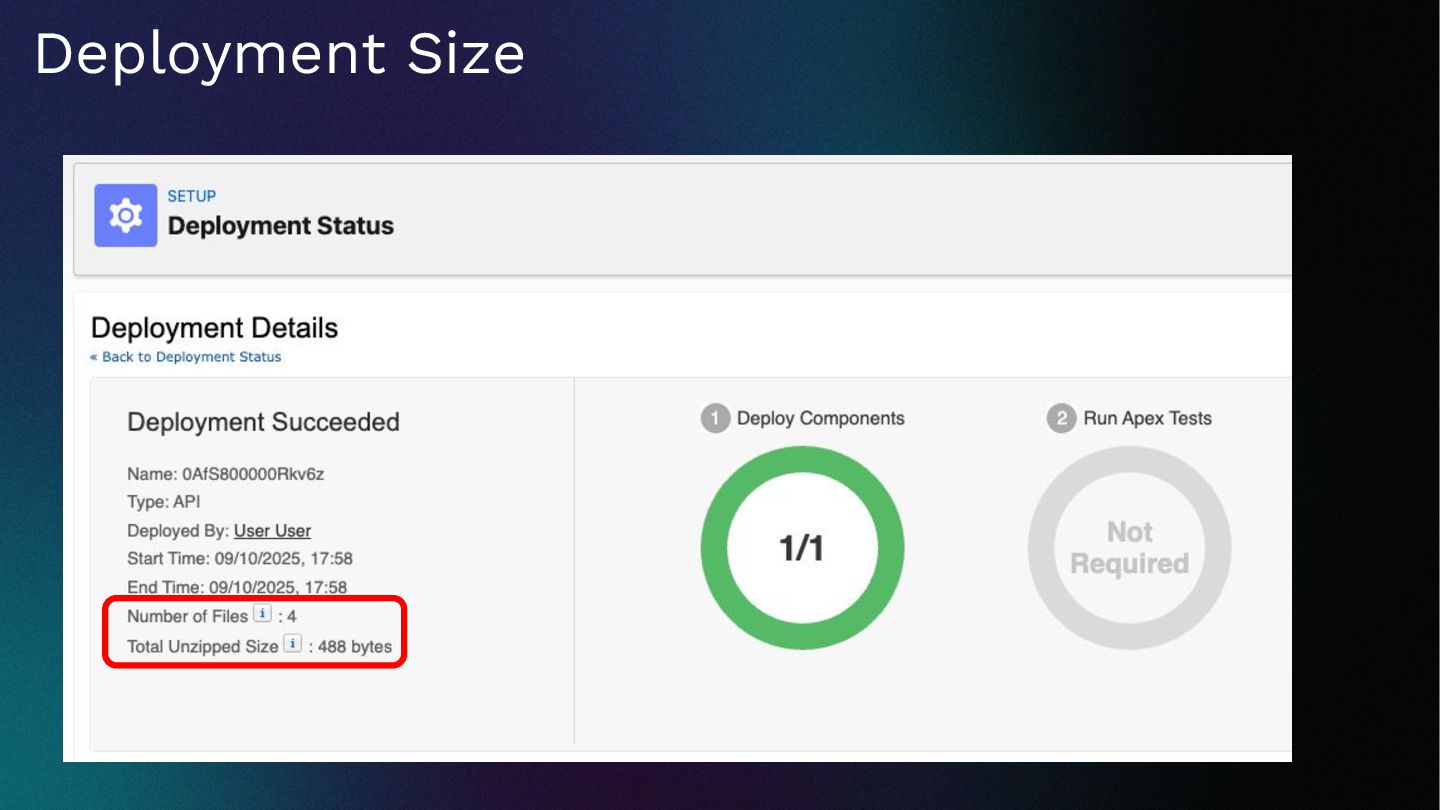1440x810 pixels.
Task: Click the Deployment Size slide title
Action: pos(279,54)
